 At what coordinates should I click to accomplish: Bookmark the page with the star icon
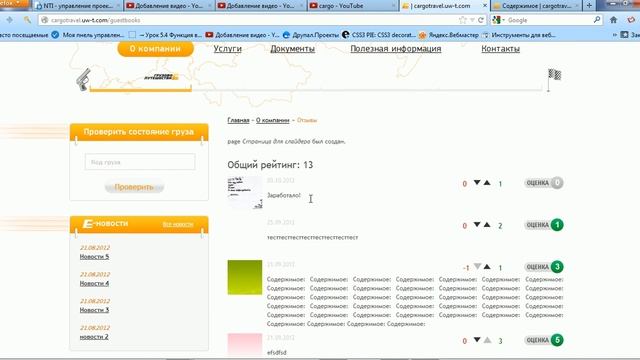pos(462,20)
